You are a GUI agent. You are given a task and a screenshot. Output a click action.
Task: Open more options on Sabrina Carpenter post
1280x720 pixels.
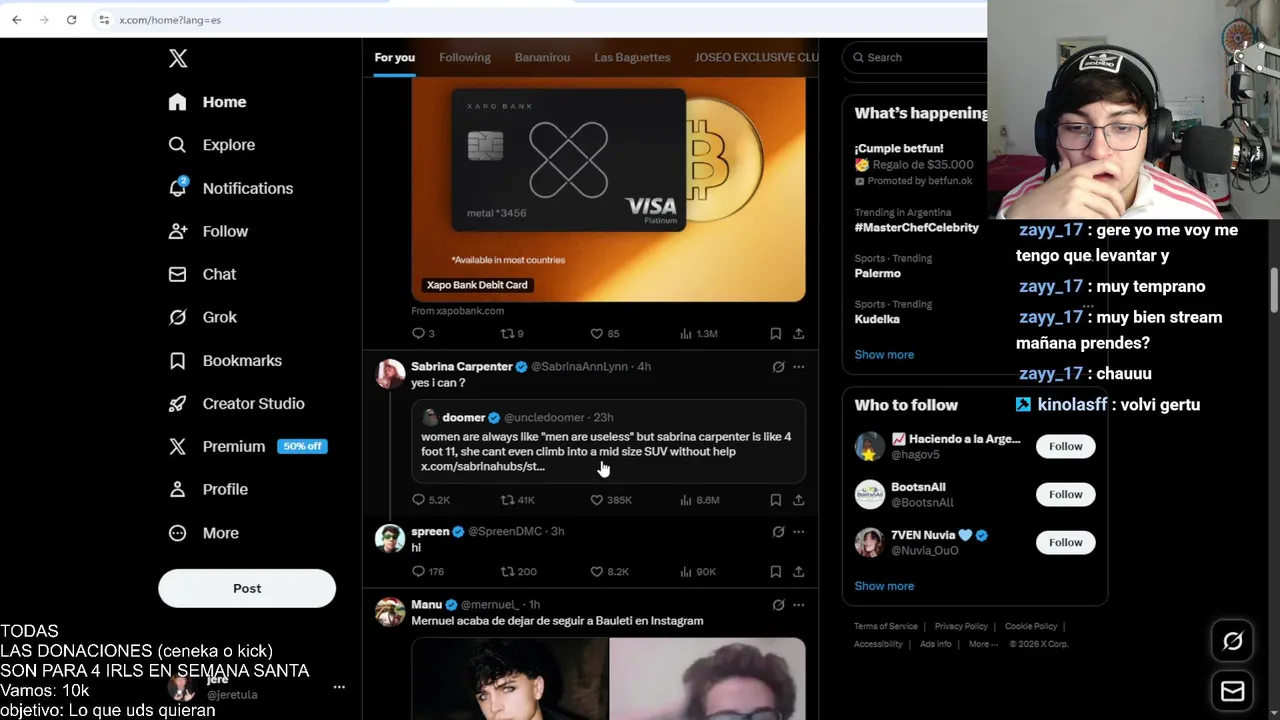point(798,367)
